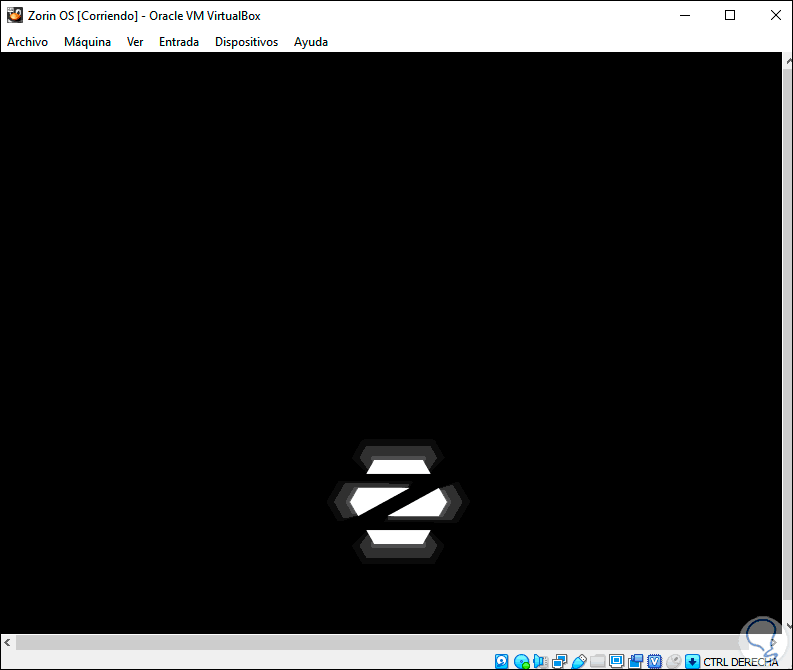Click the horizontal scrollbar left arrow
The image size is (793, 670).
pos(7,642)
